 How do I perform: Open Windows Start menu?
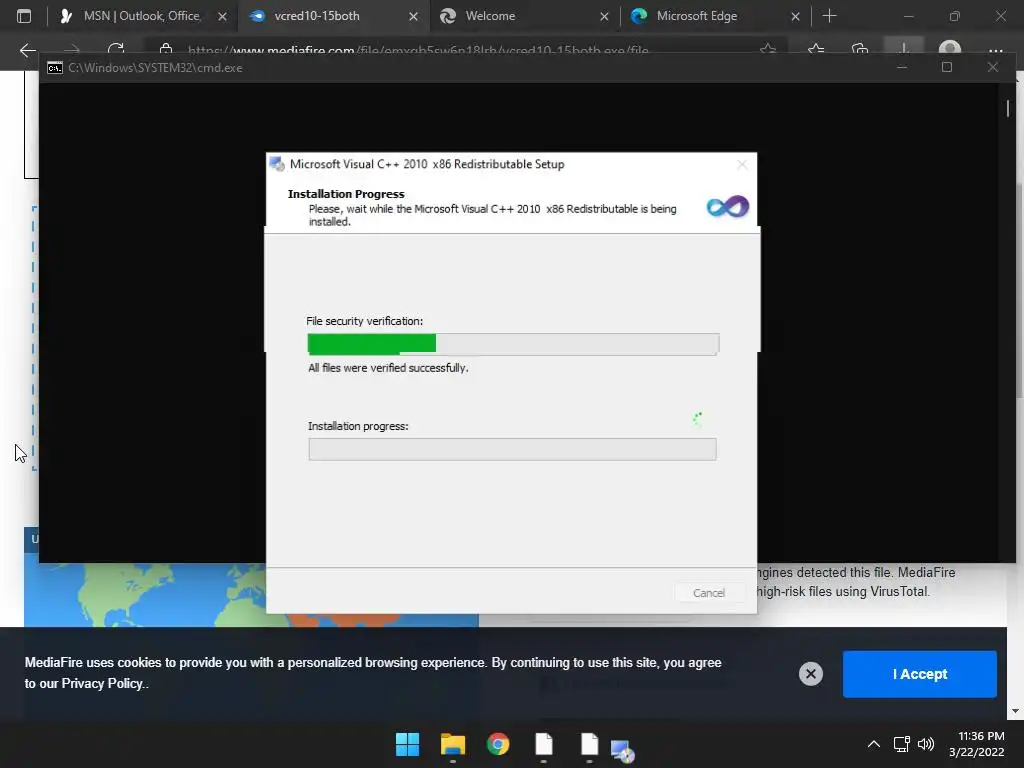(408, 744)
